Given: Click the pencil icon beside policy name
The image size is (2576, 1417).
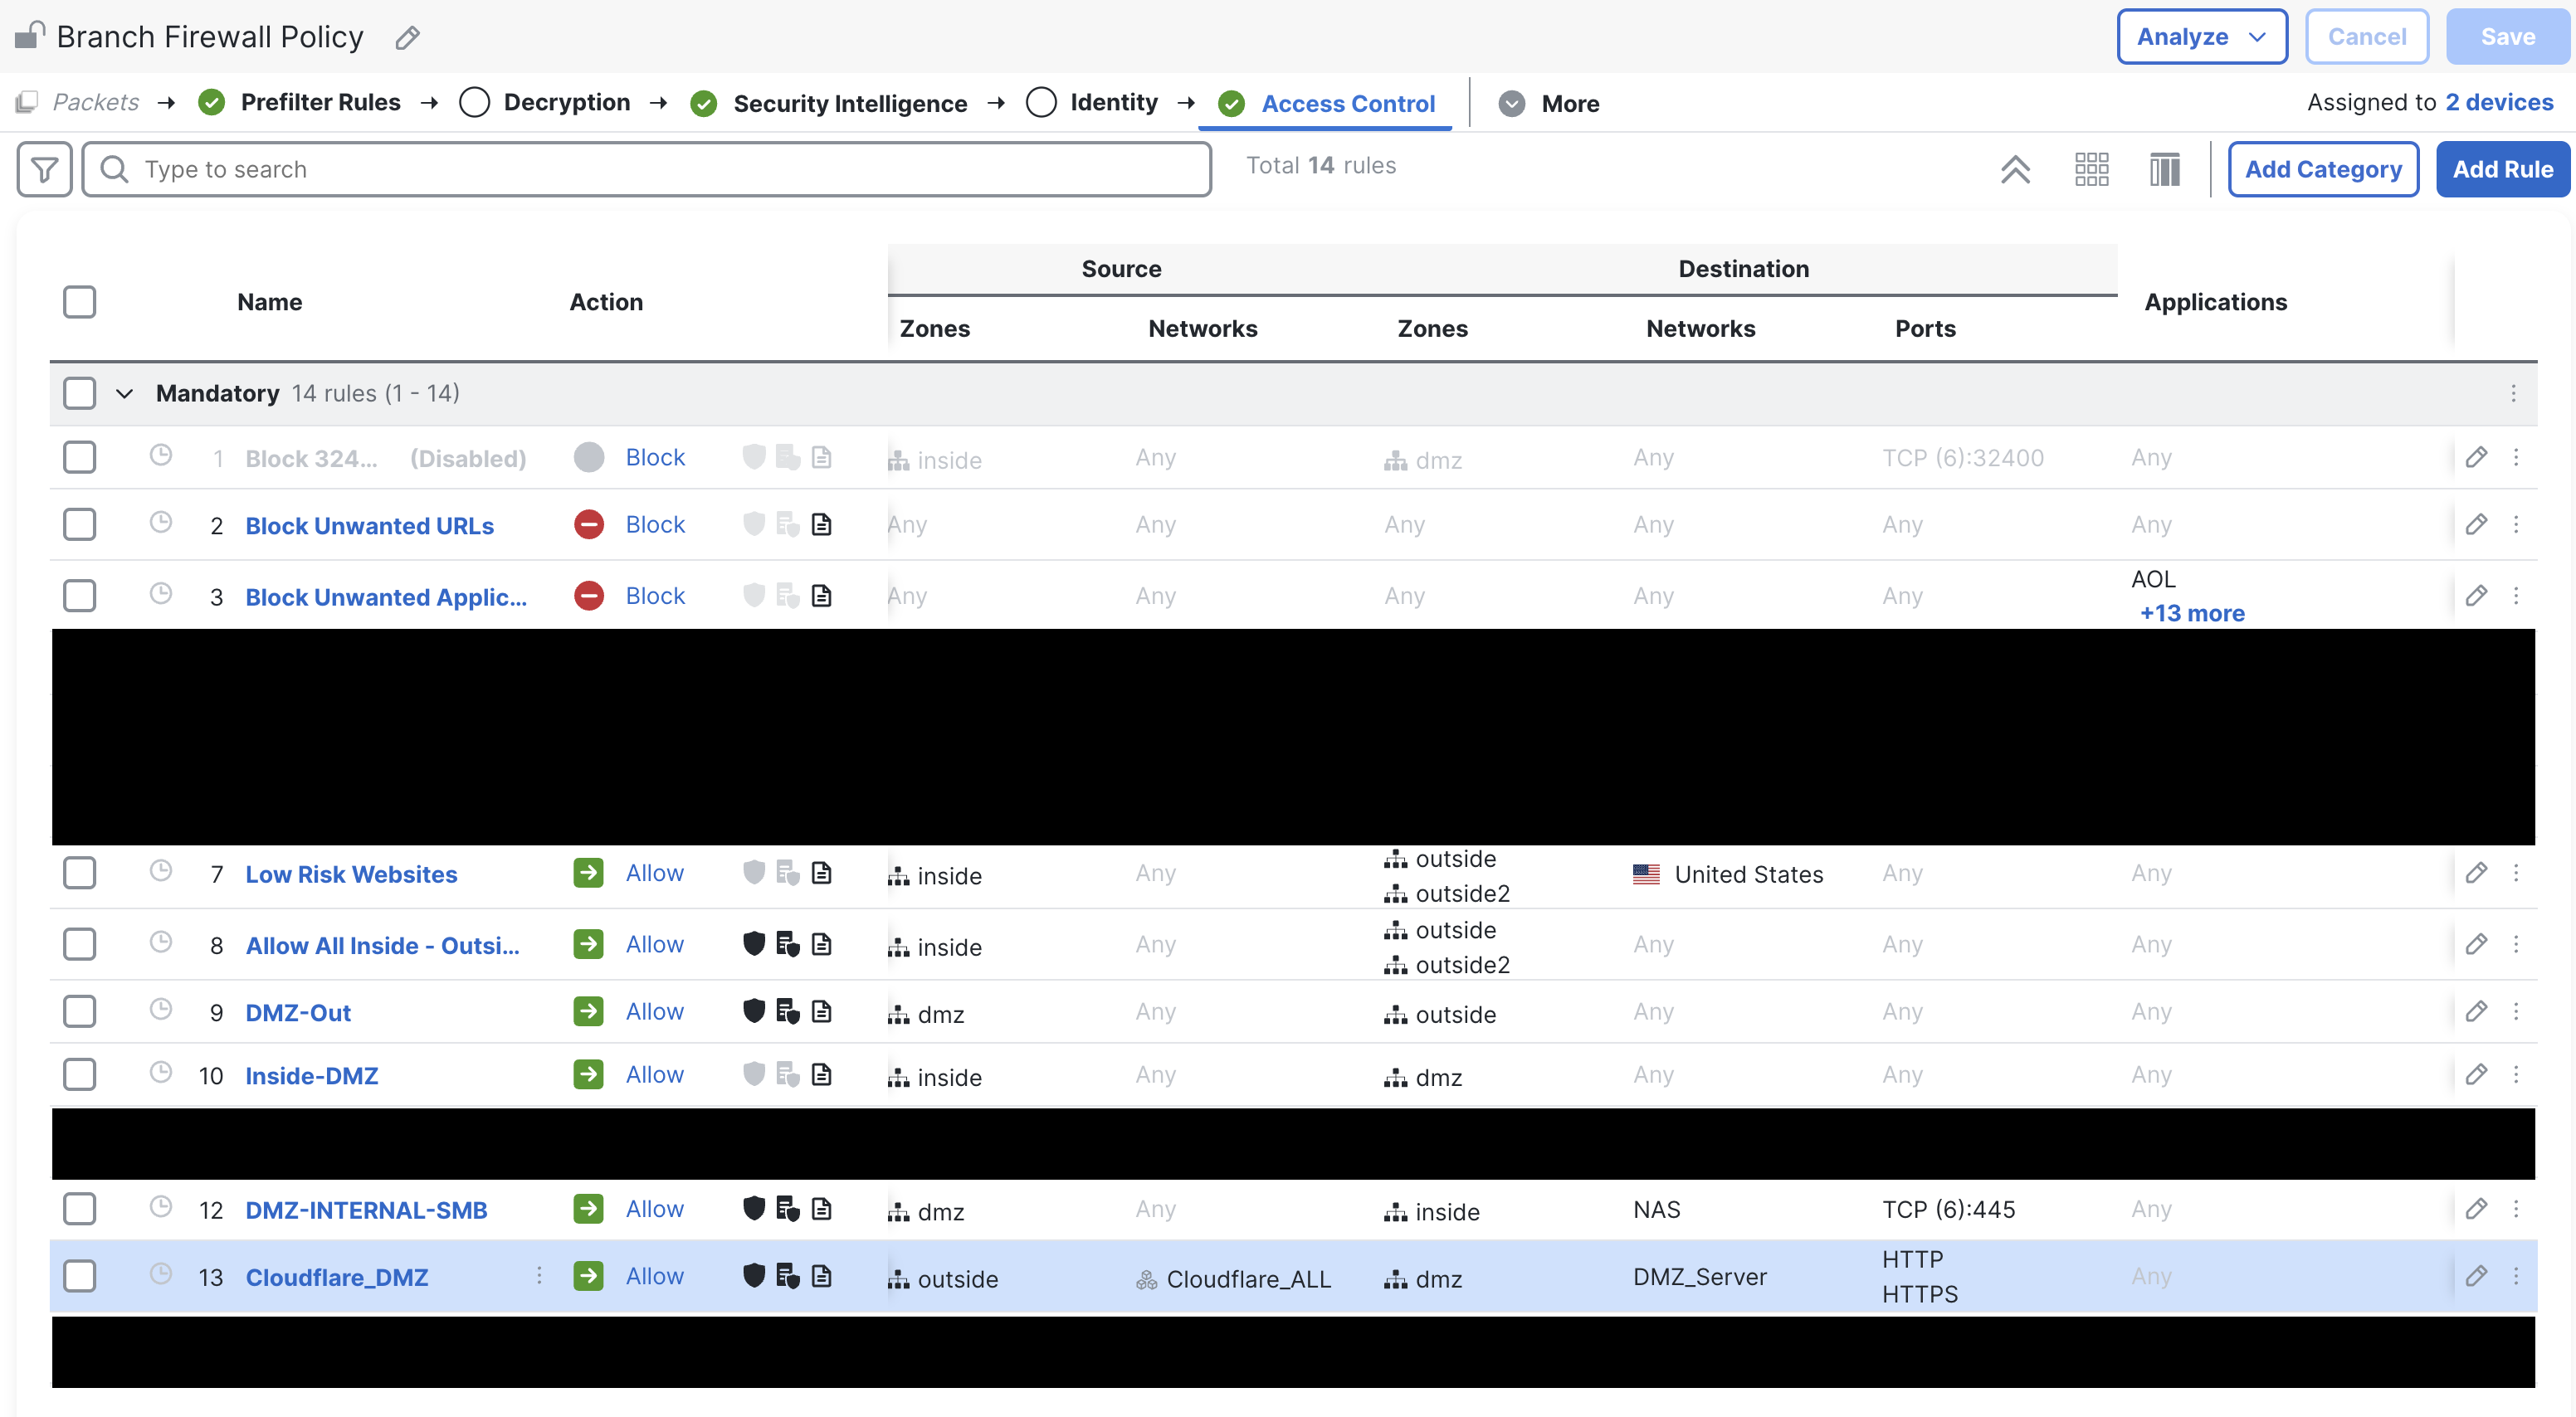Looking at the screenshot, I should click(407, 38).
